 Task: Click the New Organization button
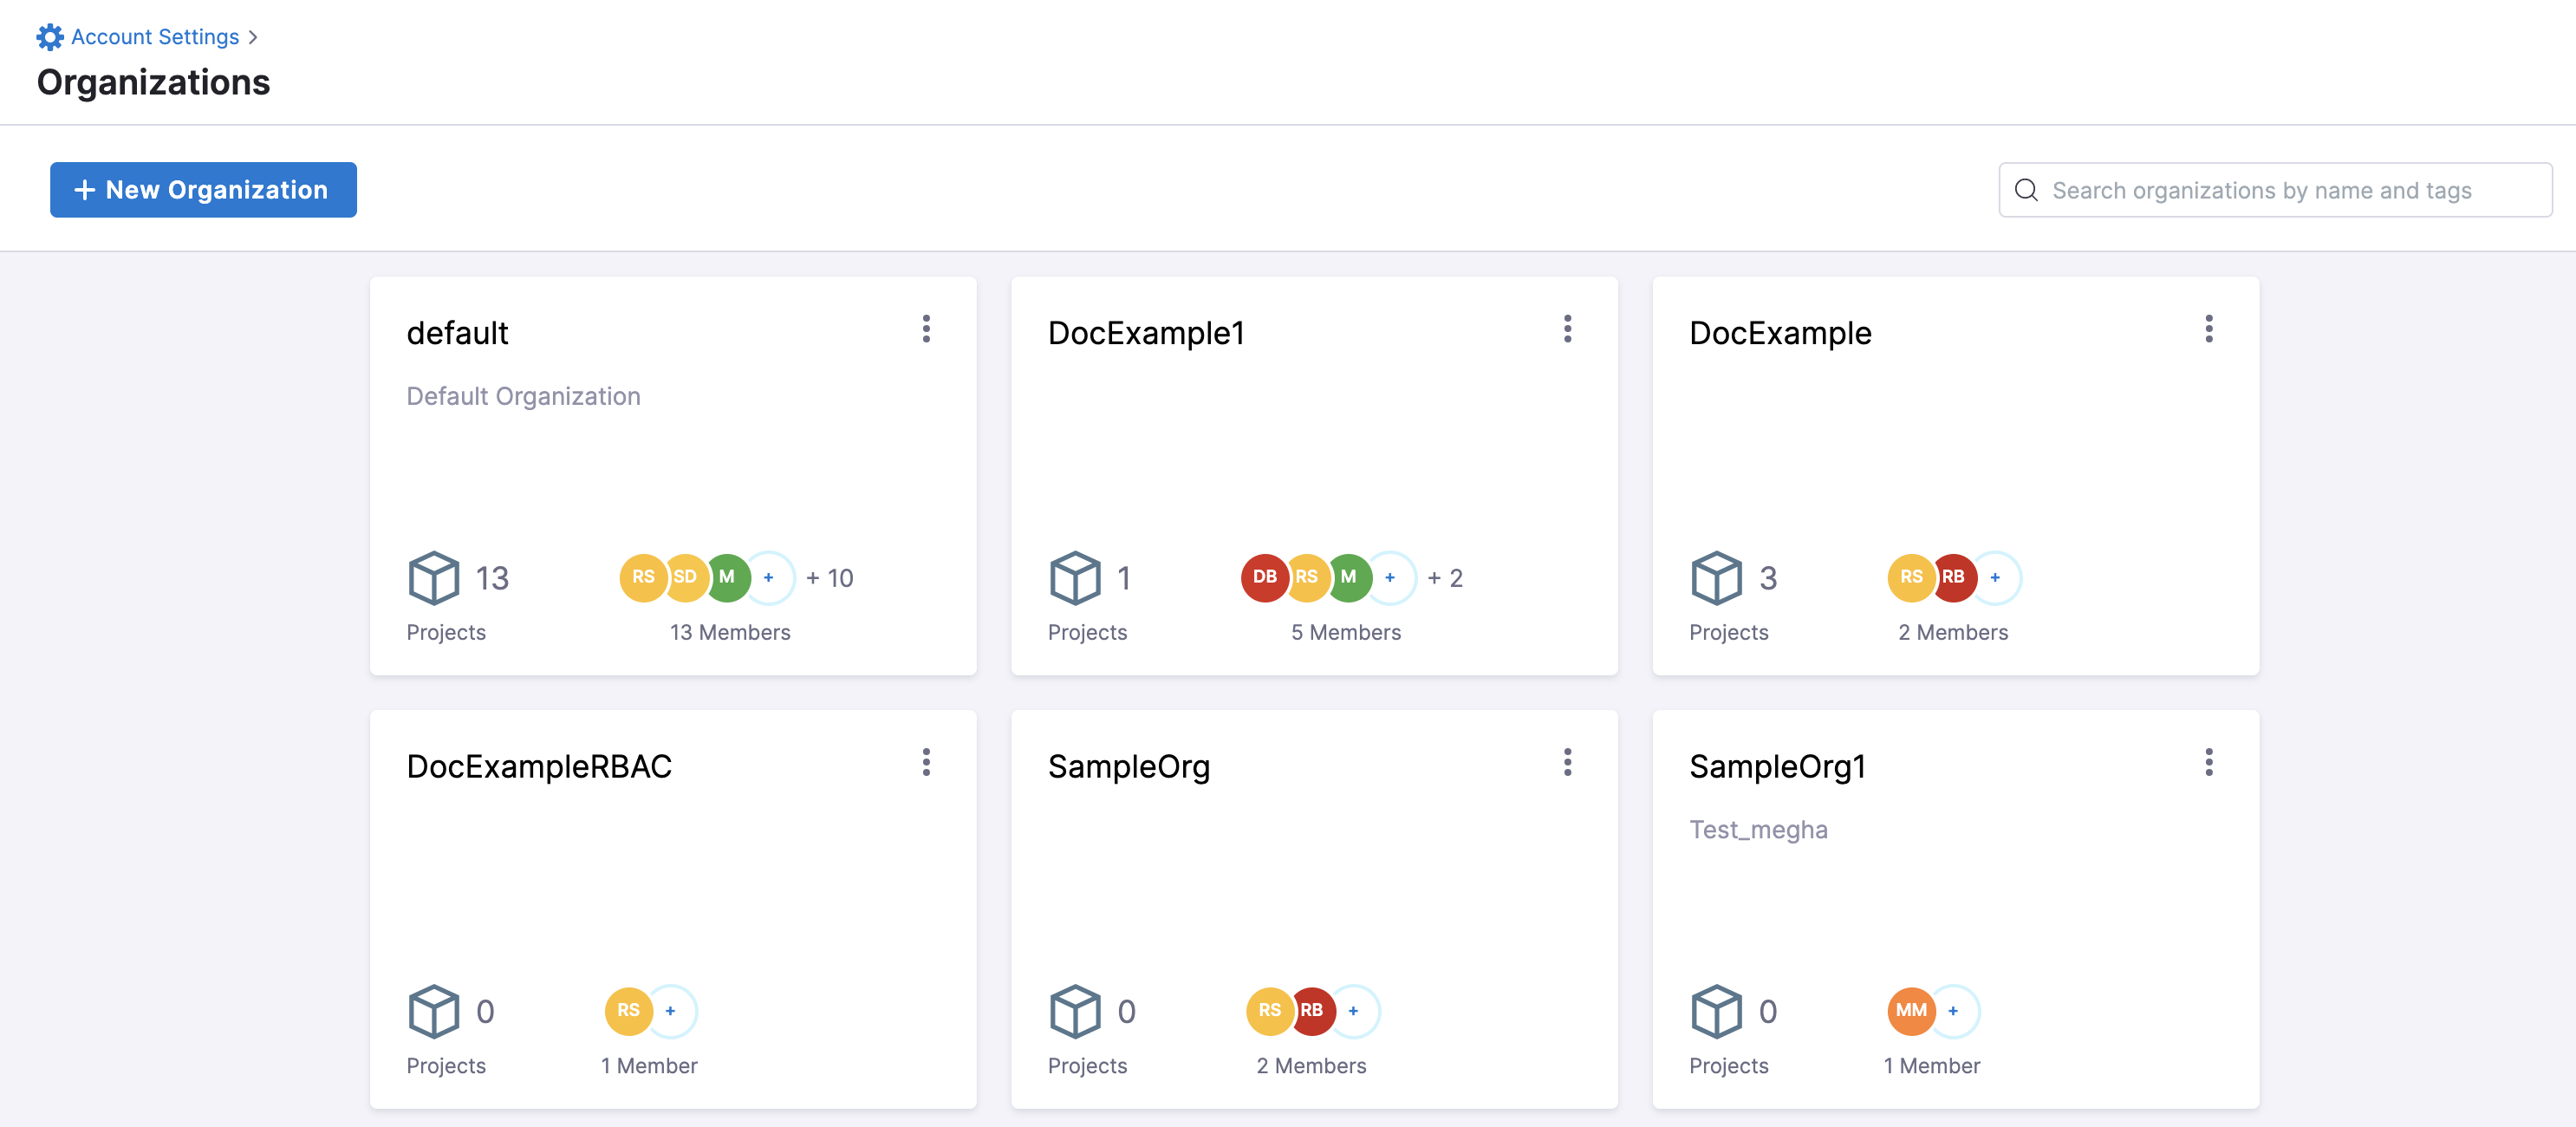click(203, 190)
